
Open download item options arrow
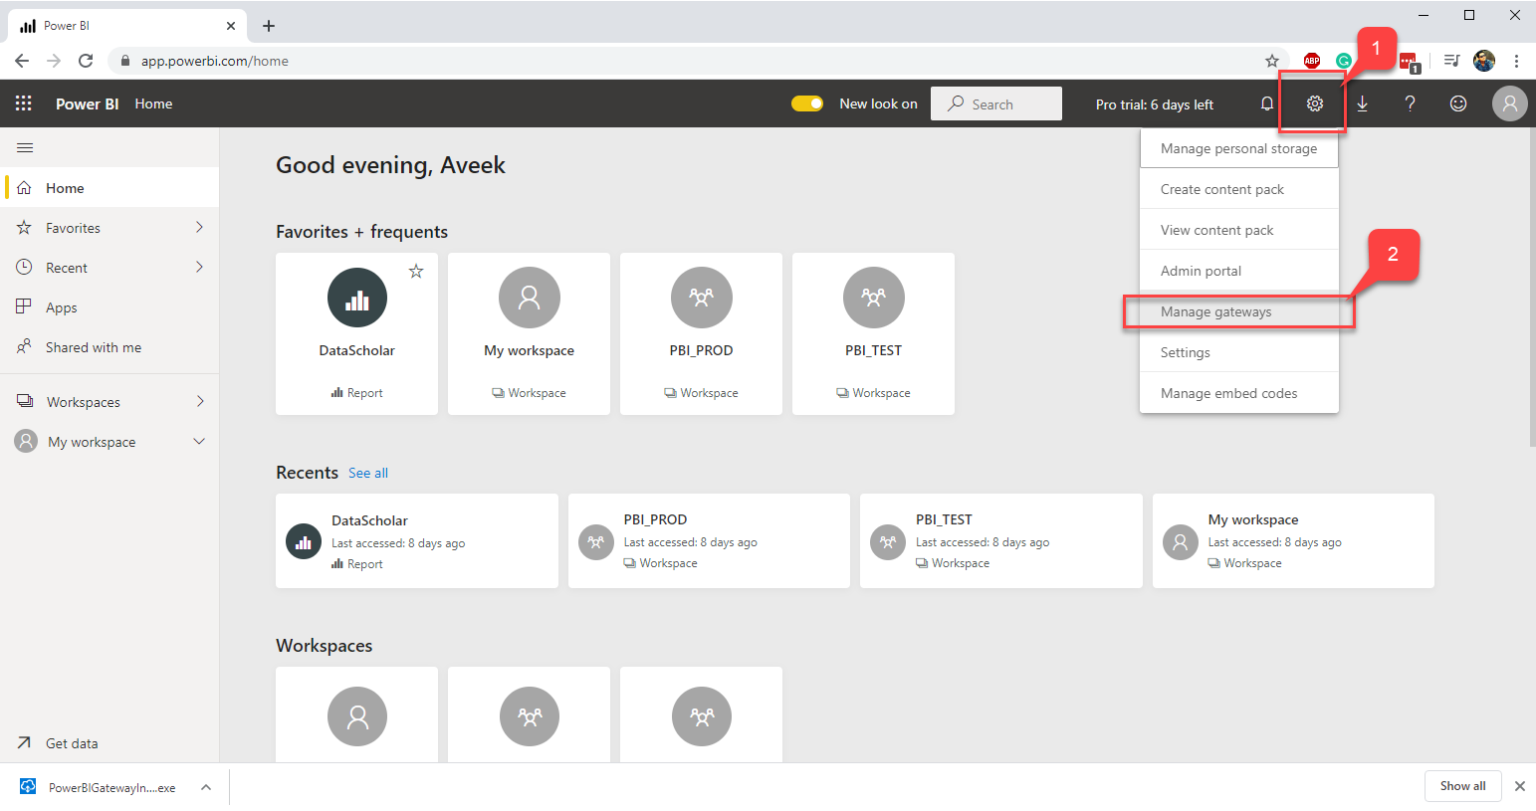point(205,787)
